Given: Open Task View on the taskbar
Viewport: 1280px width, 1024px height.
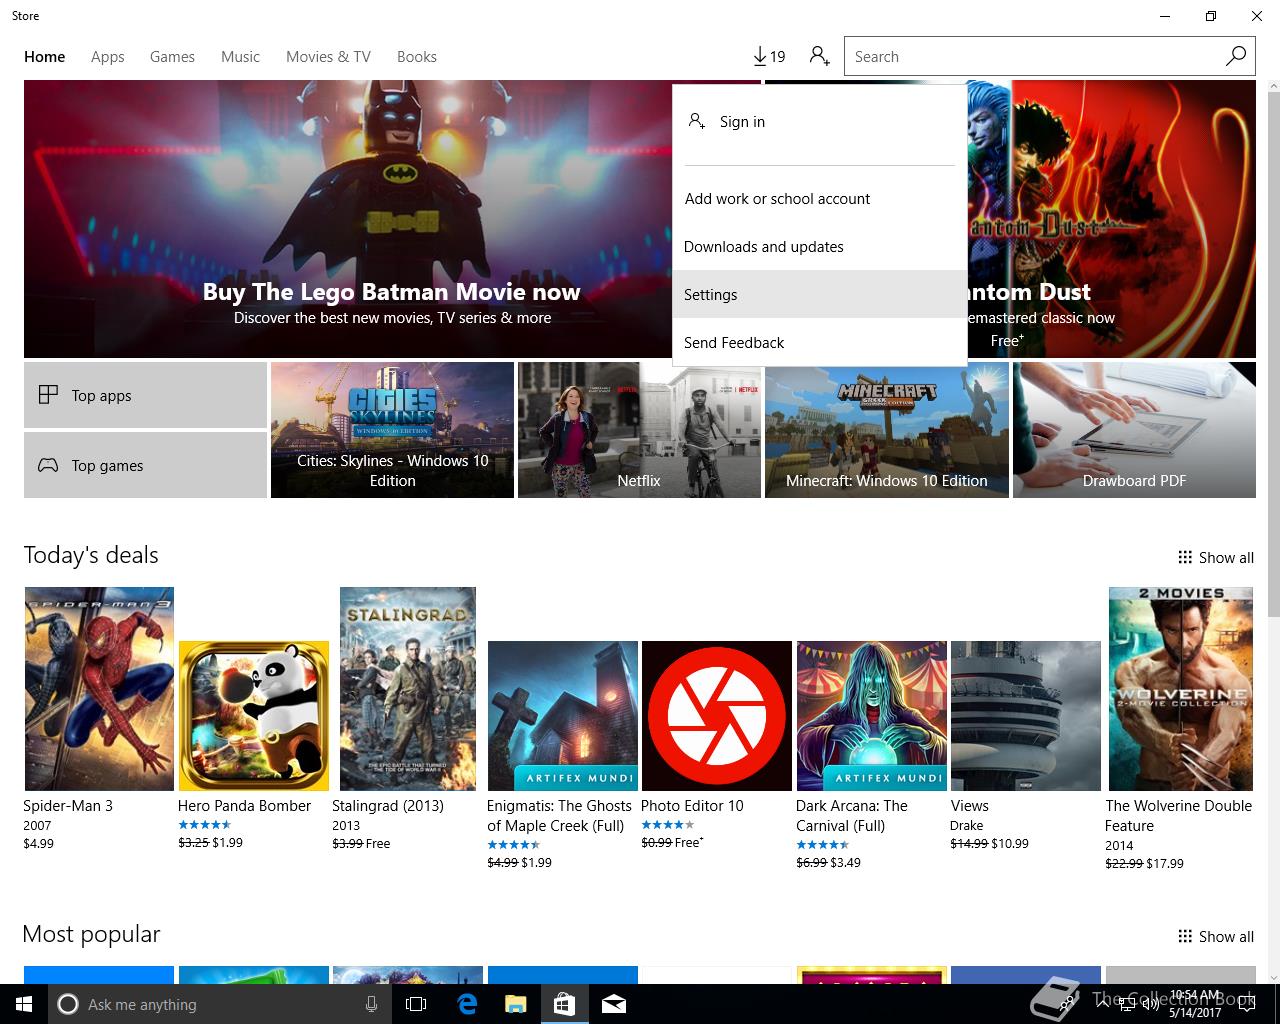Looking at the screenshot, I should tap(416, 1004).
